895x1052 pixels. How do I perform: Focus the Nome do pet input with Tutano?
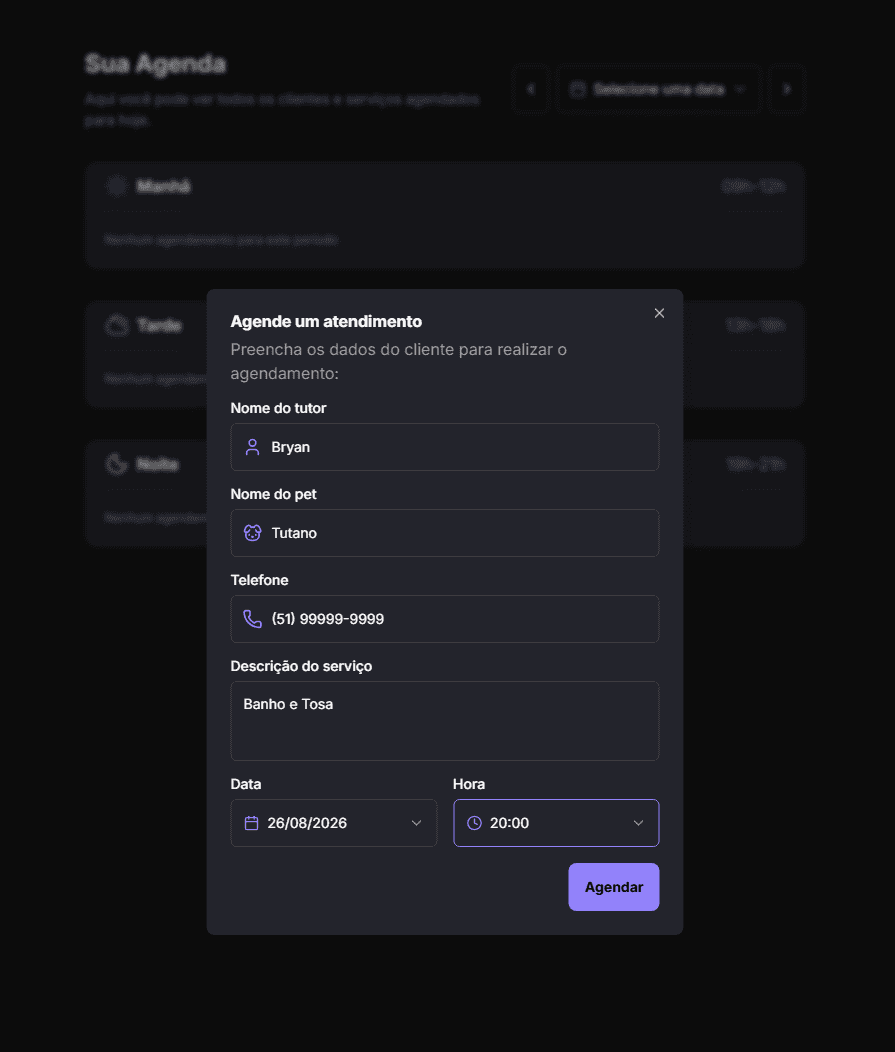point(445,533)
